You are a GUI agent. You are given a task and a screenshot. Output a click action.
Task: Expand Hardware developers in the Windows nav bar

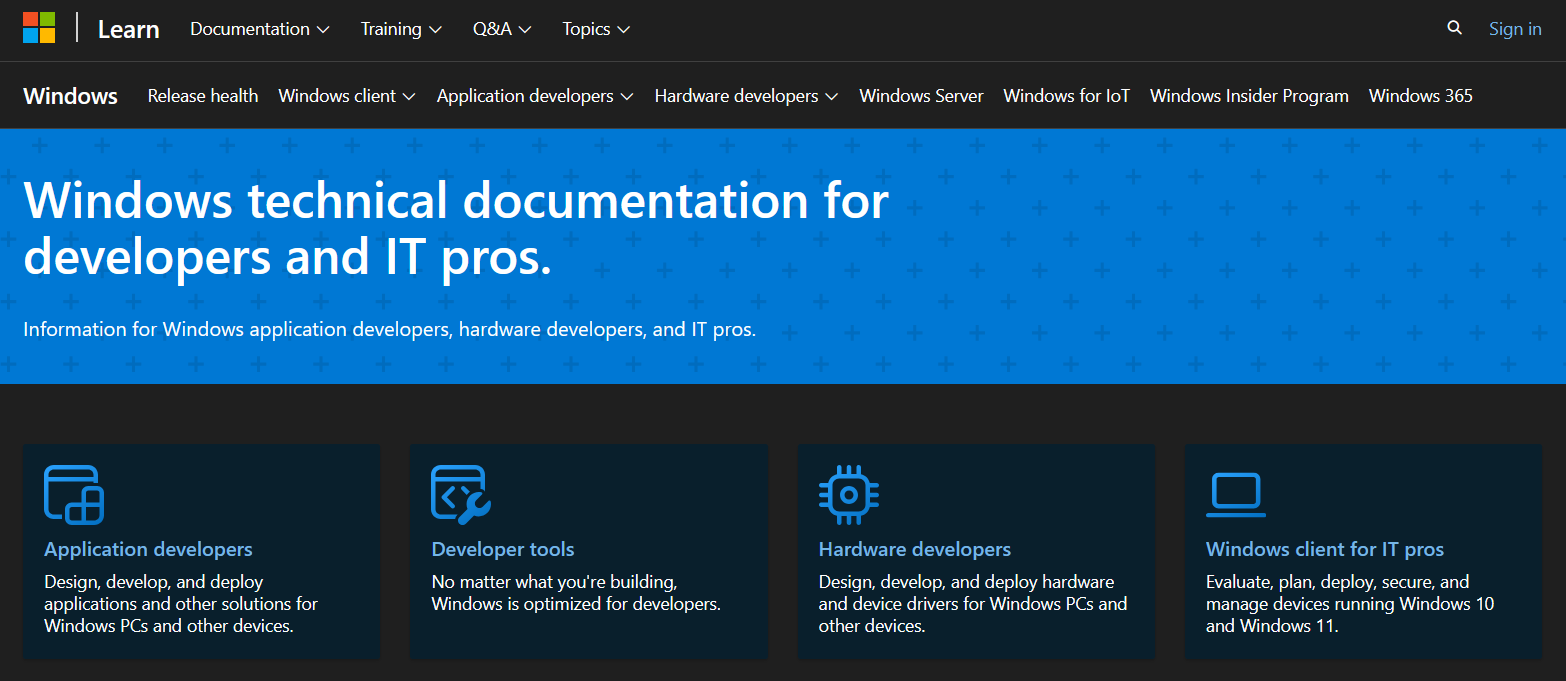click(746, 96)
